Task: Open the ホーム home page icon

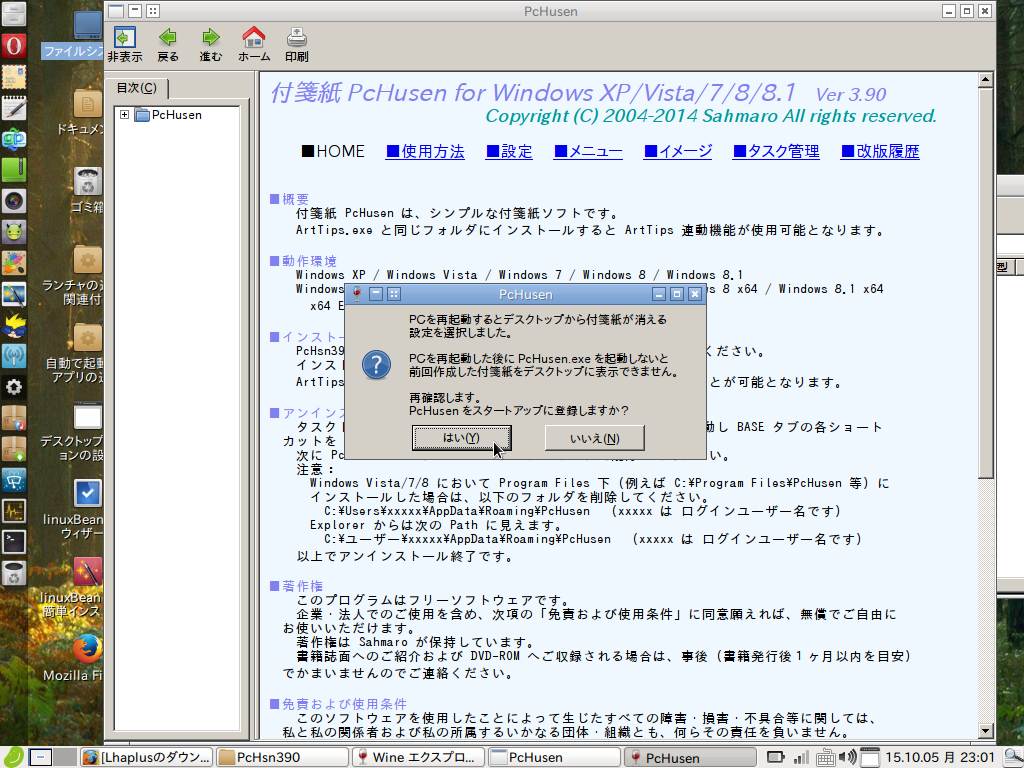Action: [253, 44]
